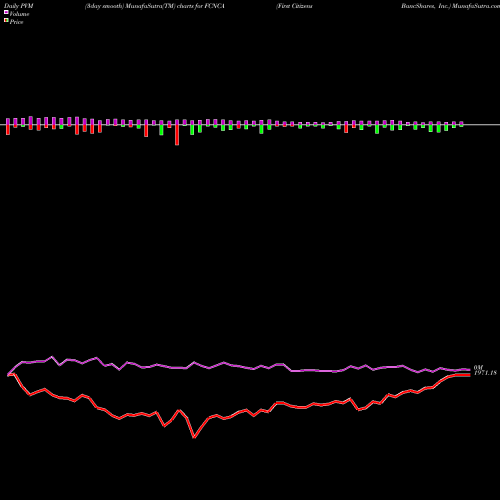Click the '(First Citizens' company name text
500x500 pixels.
294,6
